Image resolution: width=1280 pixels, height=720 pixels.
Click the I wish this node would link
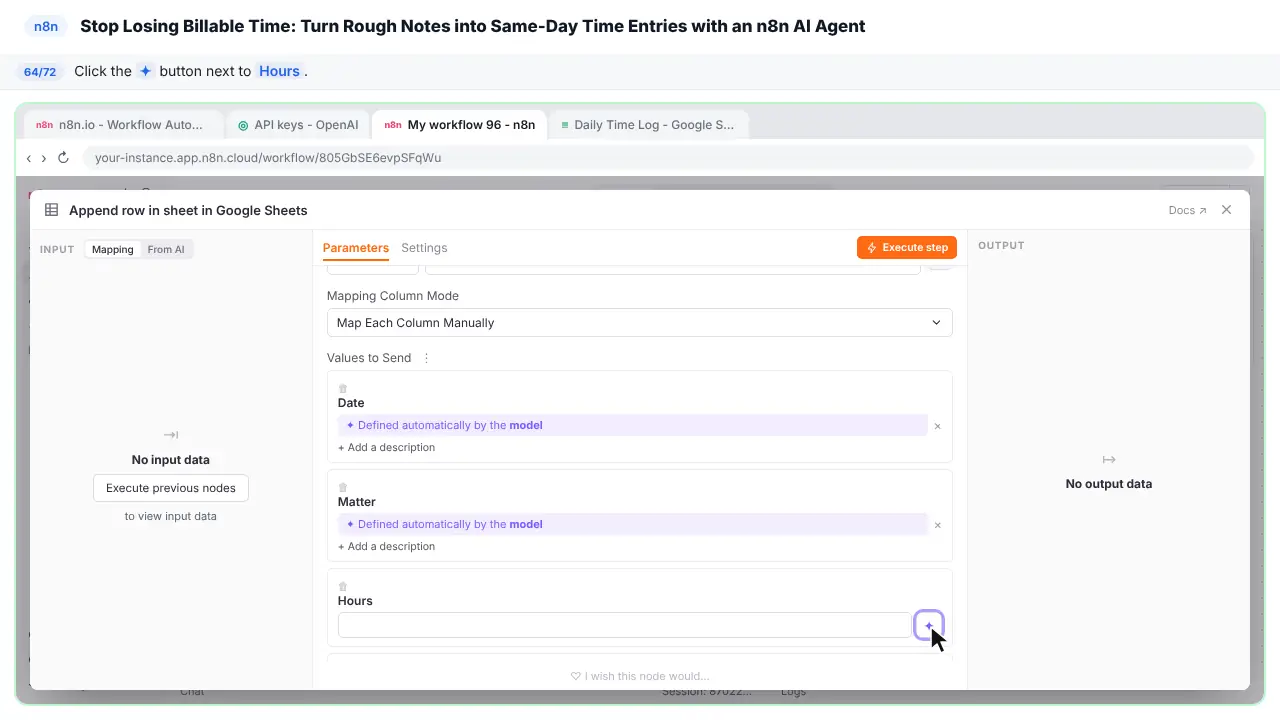click(640, 676)
